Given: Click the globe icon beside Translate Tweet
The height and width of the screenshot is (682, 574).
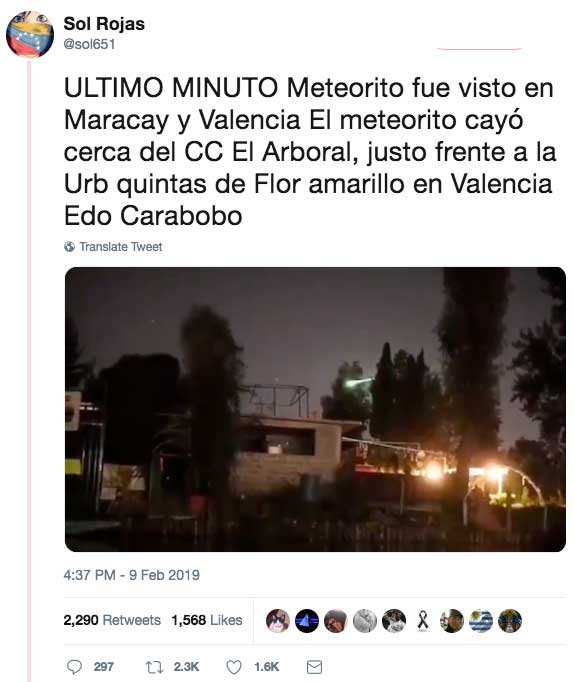Looking at the screenshot, I should [x=69, y=247].
